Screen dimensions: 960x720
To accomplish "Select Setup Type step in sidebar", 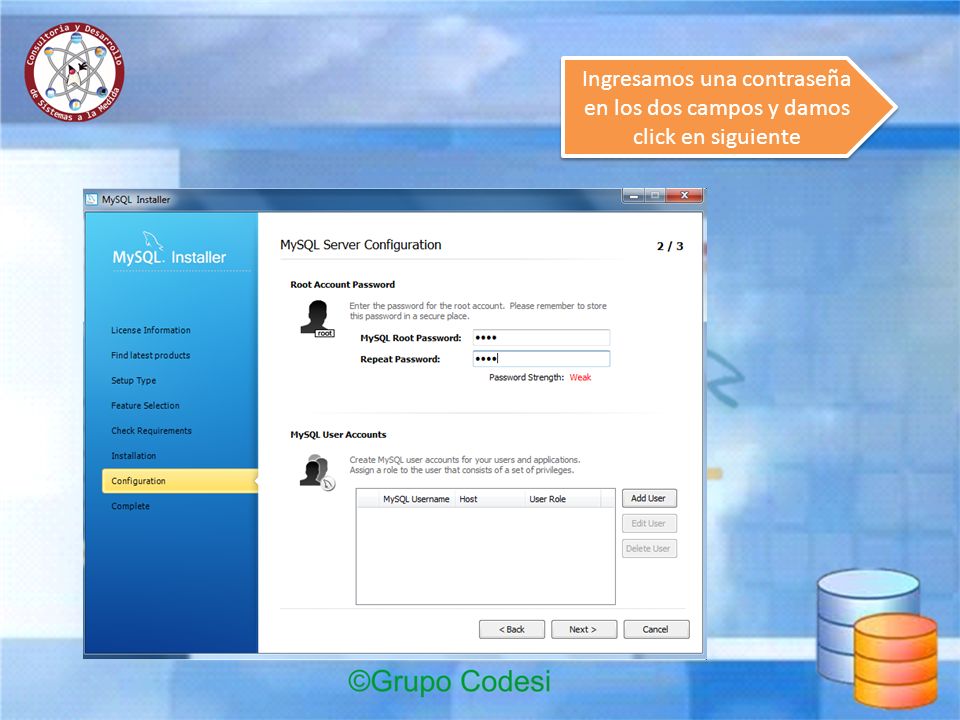I will pyautogui.click(x=133, y=380).
